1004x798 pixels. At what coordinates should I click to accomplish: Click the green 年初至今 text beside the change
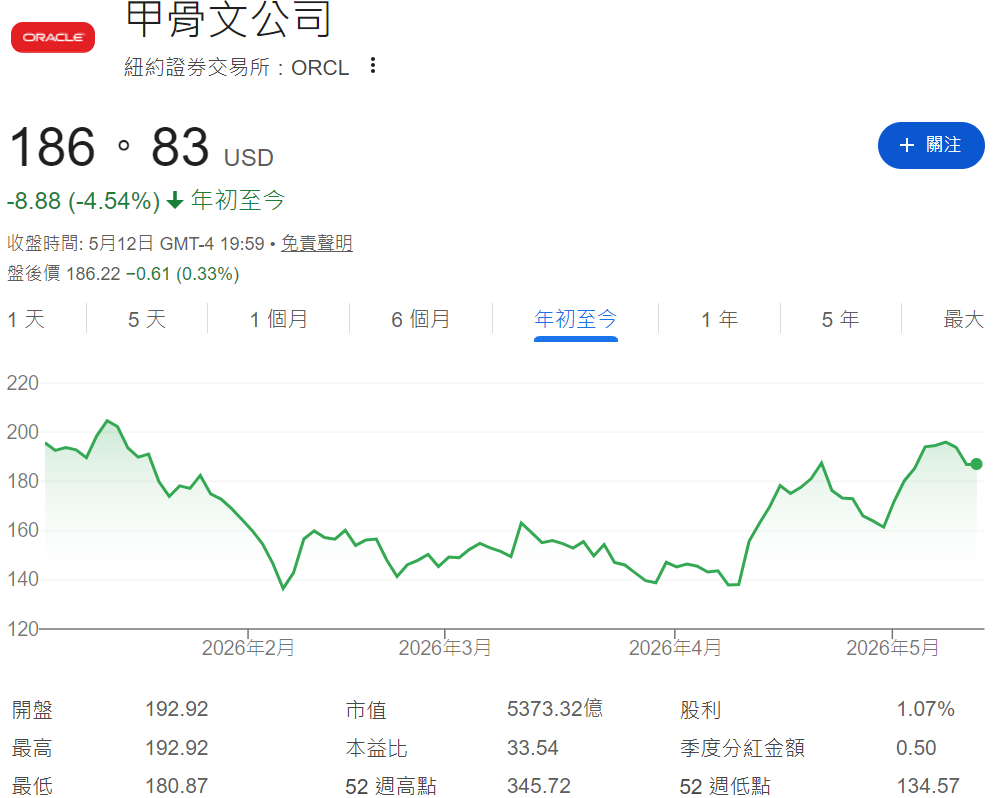coord(238,200)
